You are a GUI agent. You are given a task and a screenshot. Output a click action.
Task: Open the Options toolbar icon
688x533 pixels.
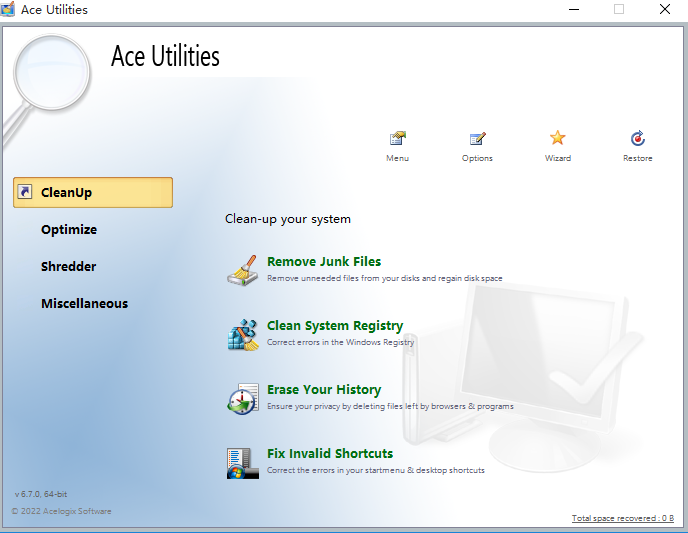[477, 140]
